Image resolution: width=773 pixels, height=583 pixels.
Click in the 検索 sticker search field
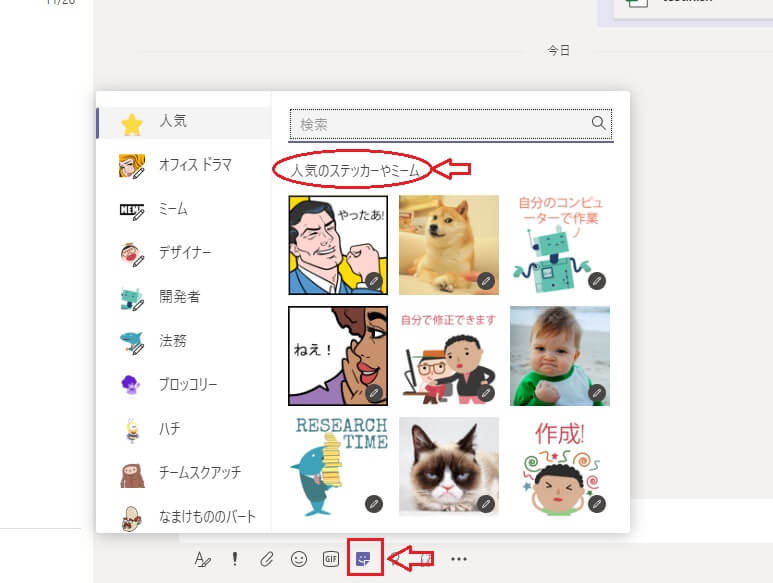pos(440,124)
